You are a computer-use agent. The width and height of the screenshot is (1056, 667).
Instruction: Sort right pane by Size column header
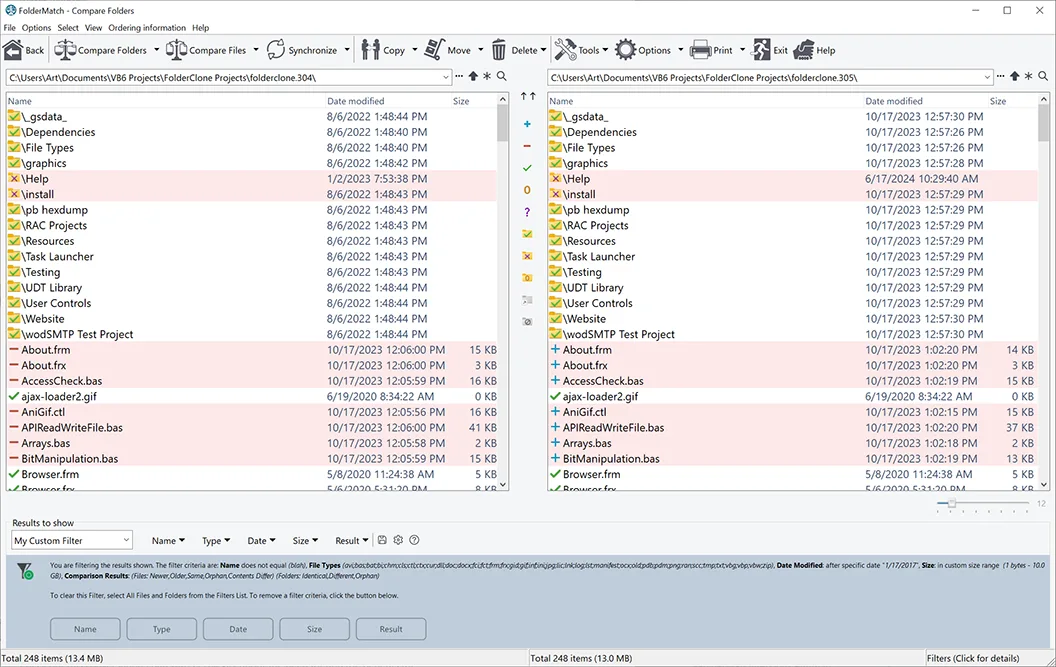(998, 101)
